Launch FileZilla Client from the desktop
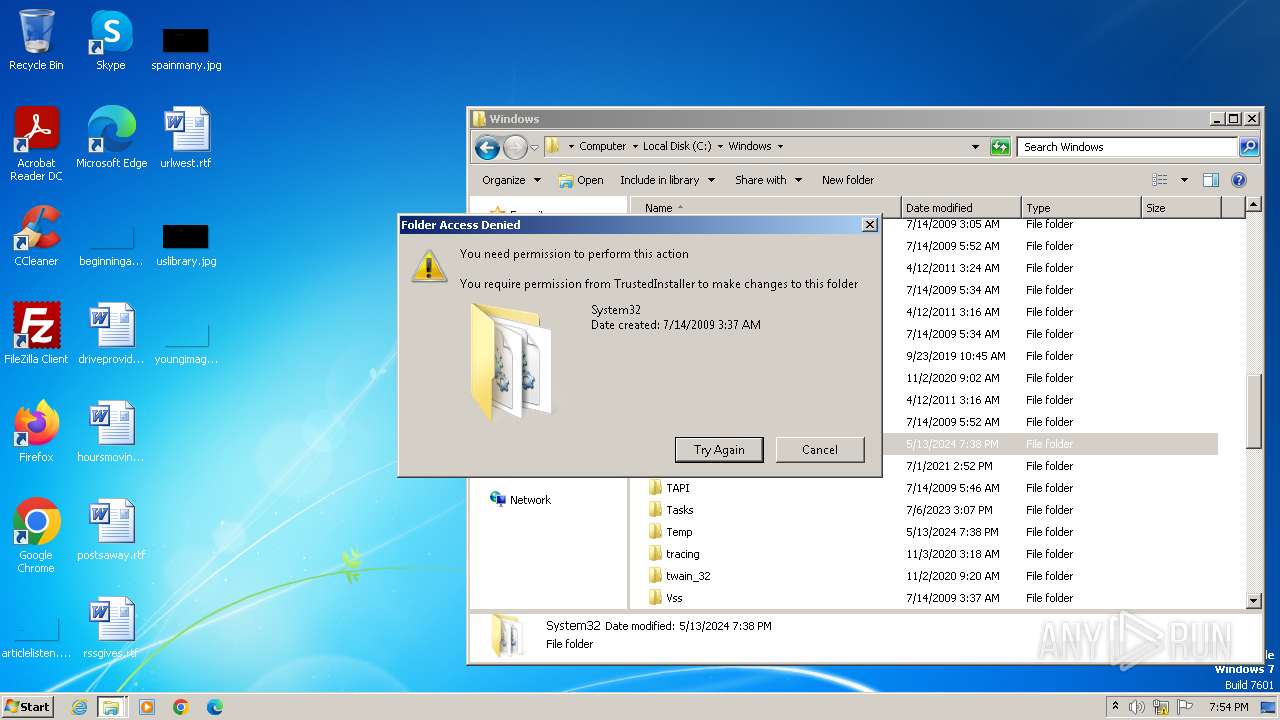The height and width of the screenshot is (720, 1280). pos(36,333)
